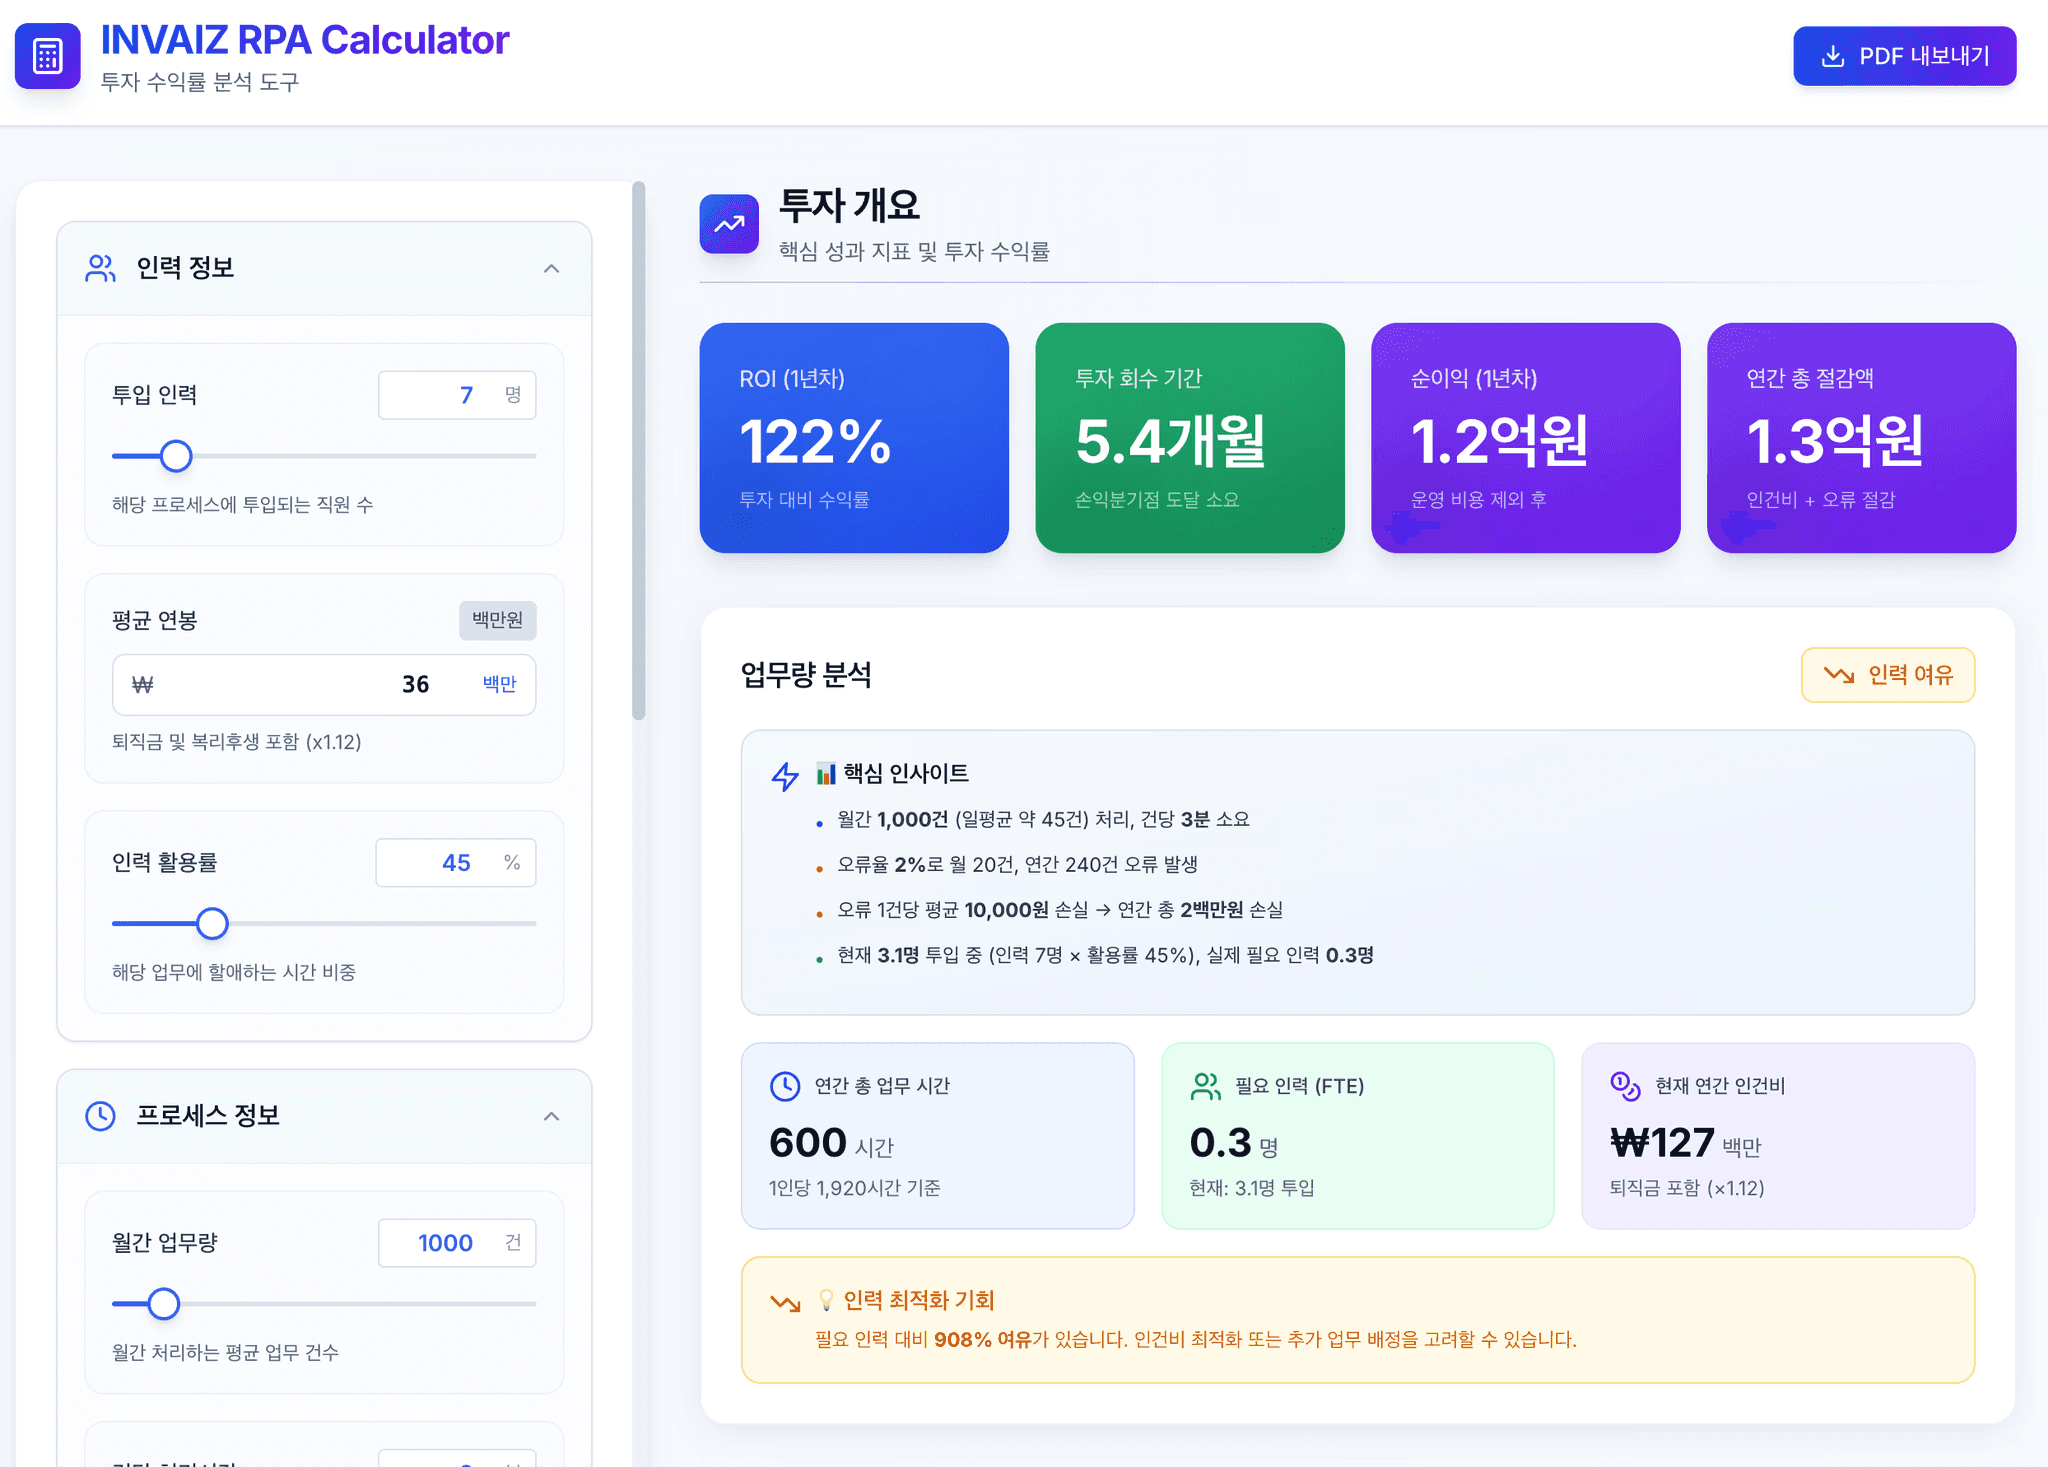Image resolution: width=2048 pixels, height=1467 pixels.
Task: Toggle the 백만원 unit badge for 평균 연봉
Action: coord(497,620)
